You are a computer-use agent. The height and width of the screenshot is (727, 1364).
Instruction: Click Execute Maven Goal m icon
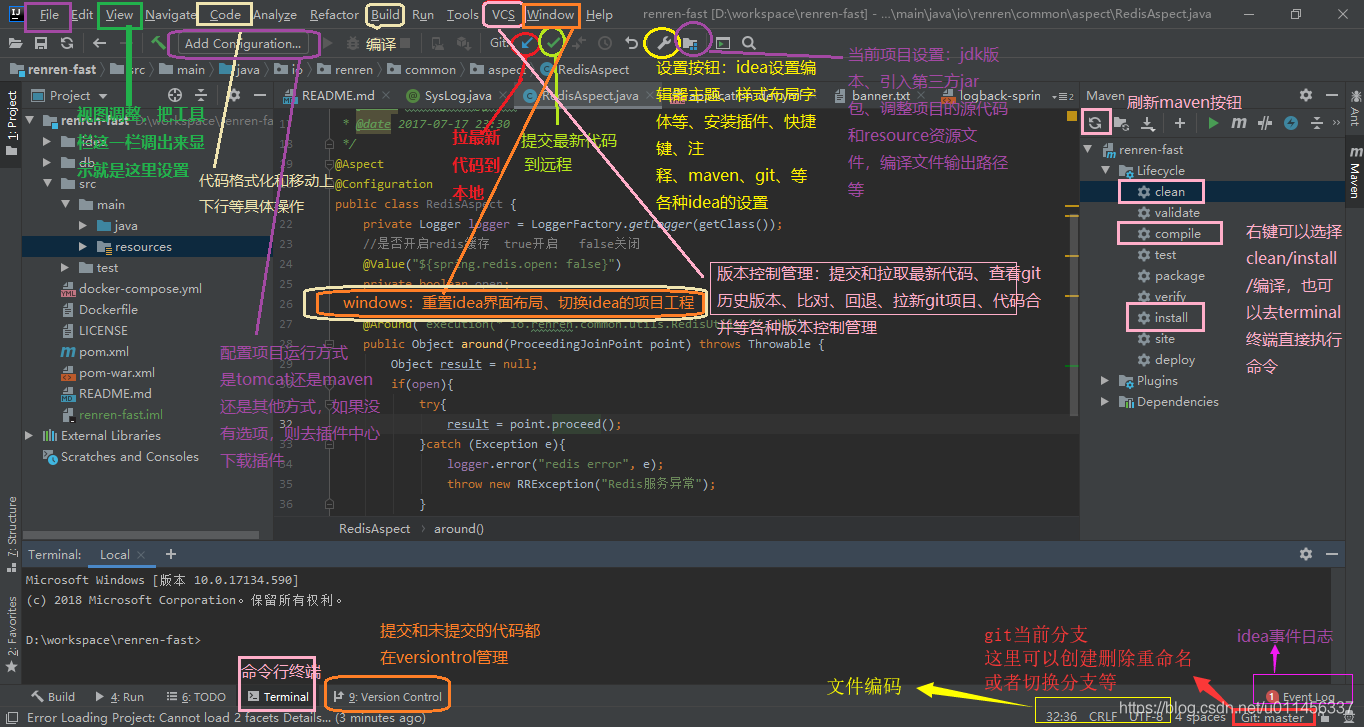pyautogui.click(x=1239, y=123)
